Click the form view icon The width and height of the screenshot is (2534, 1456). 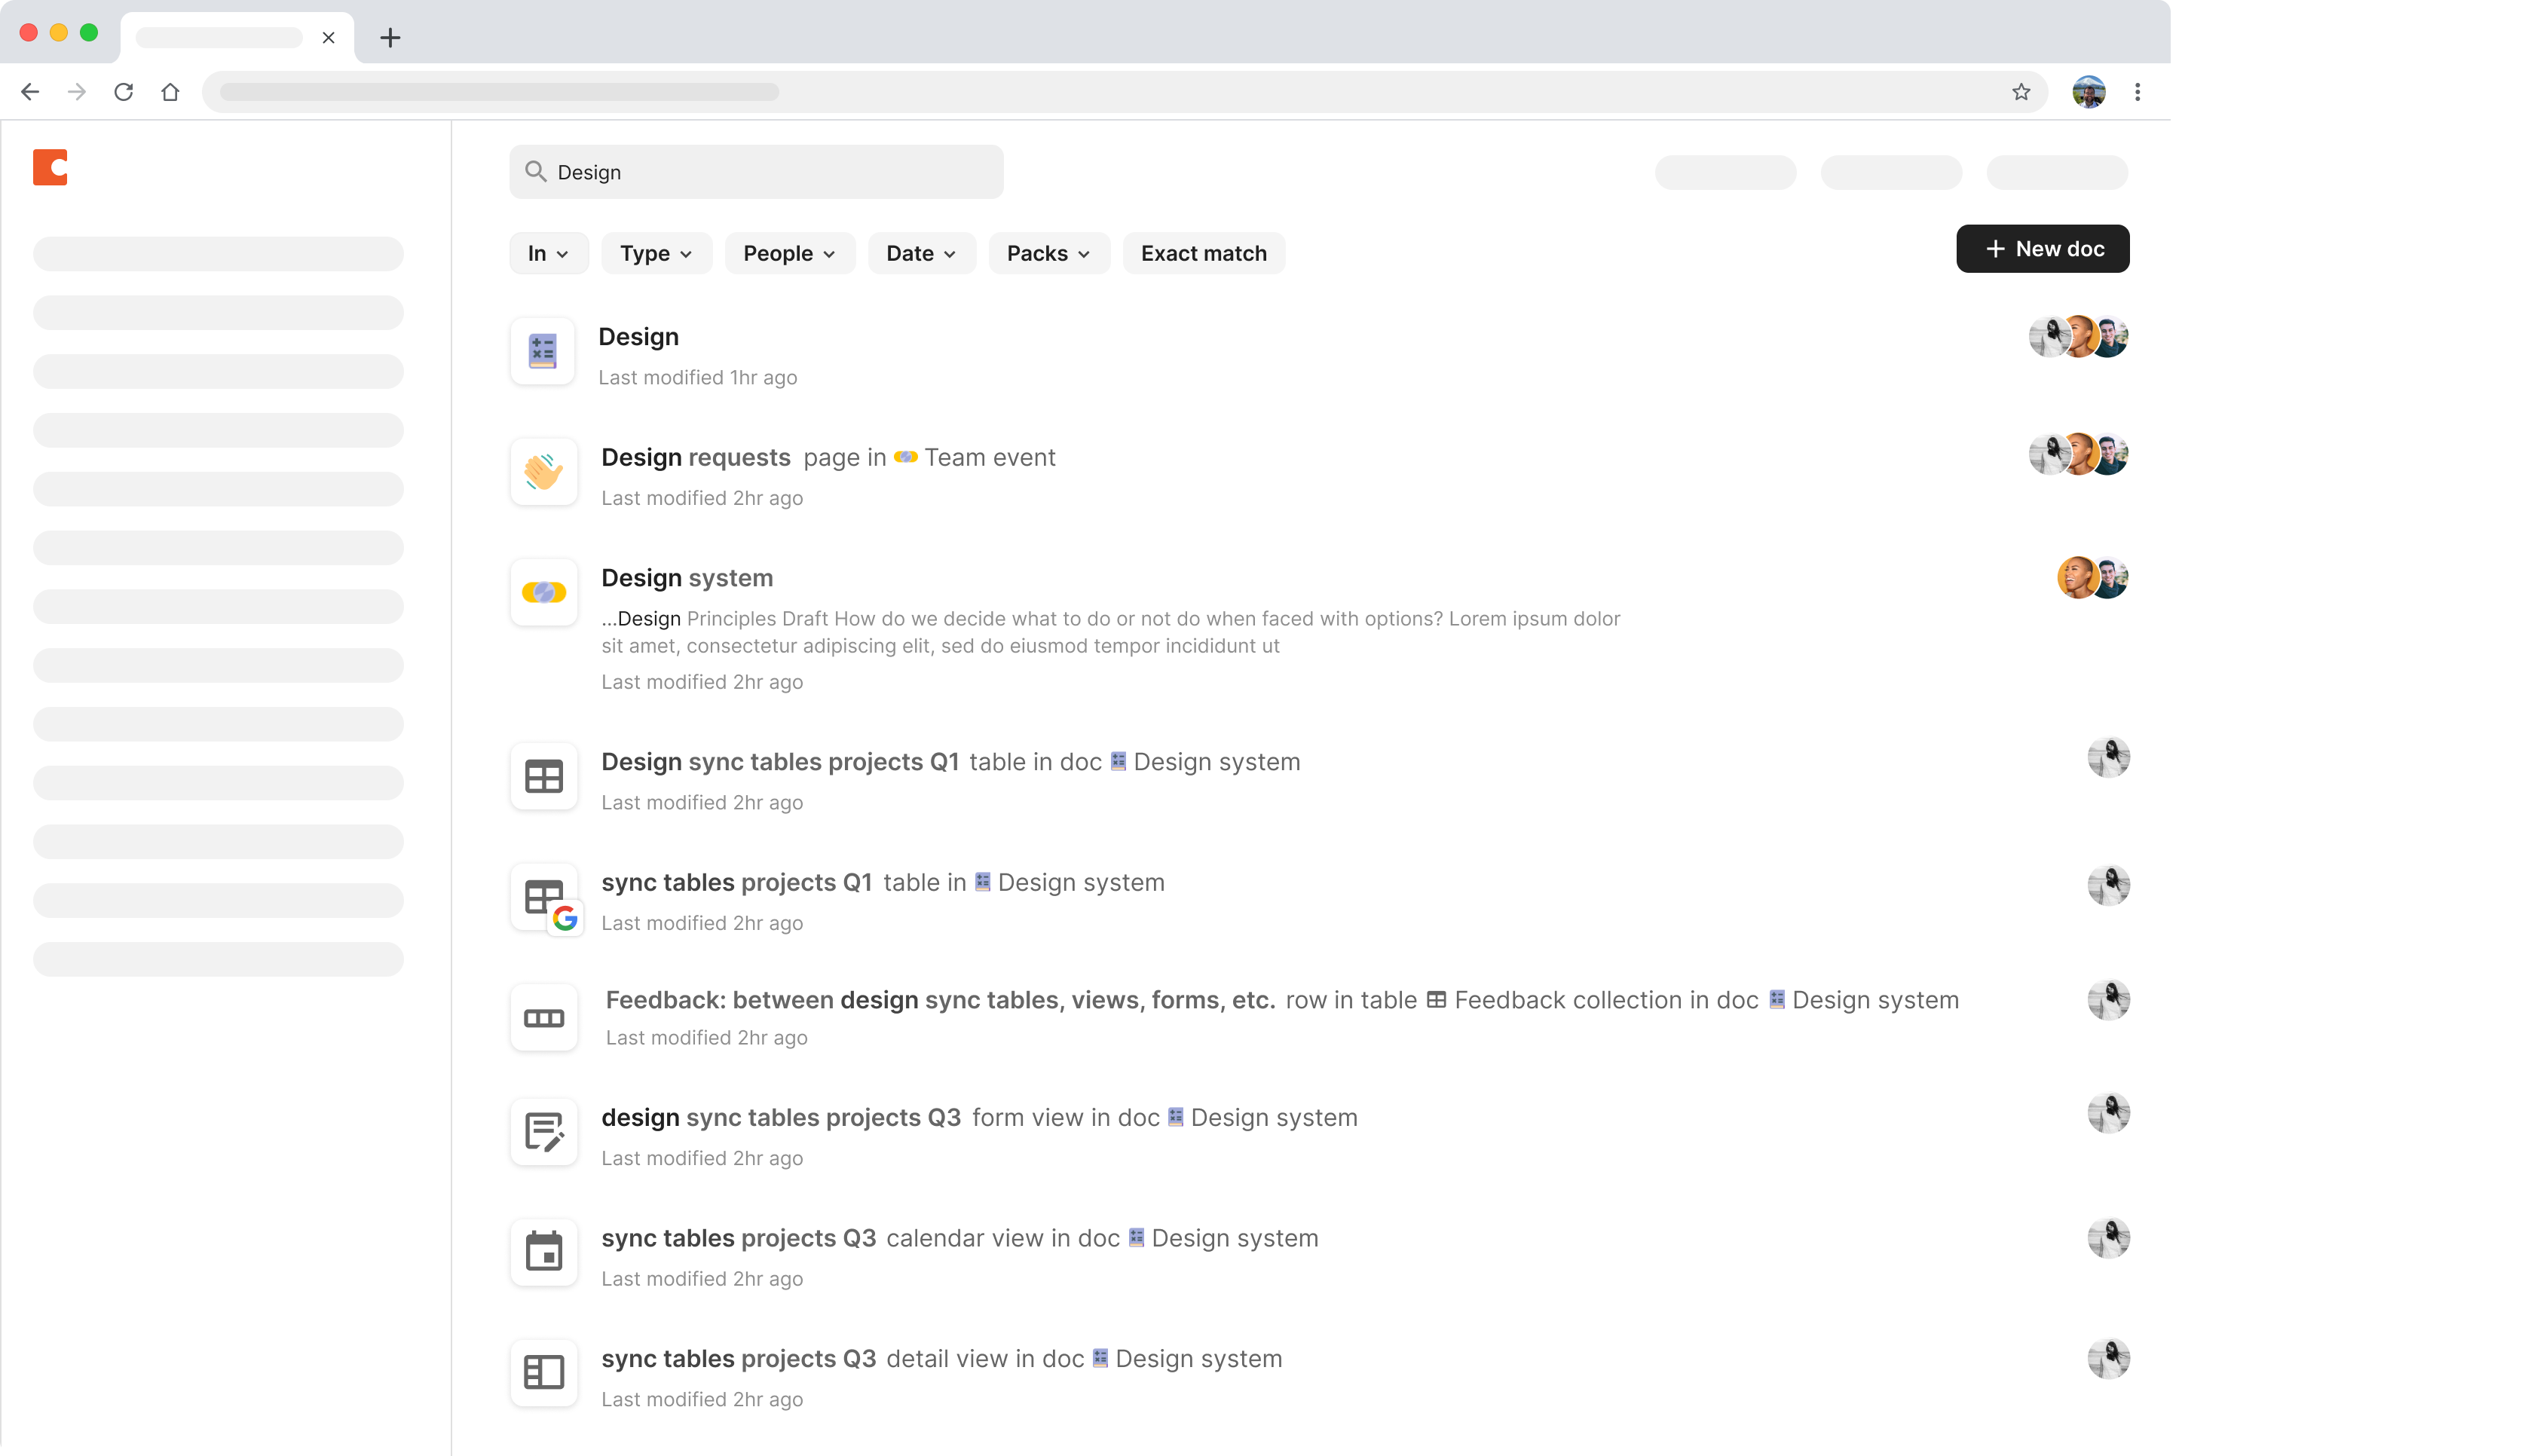coord(543,1132)
